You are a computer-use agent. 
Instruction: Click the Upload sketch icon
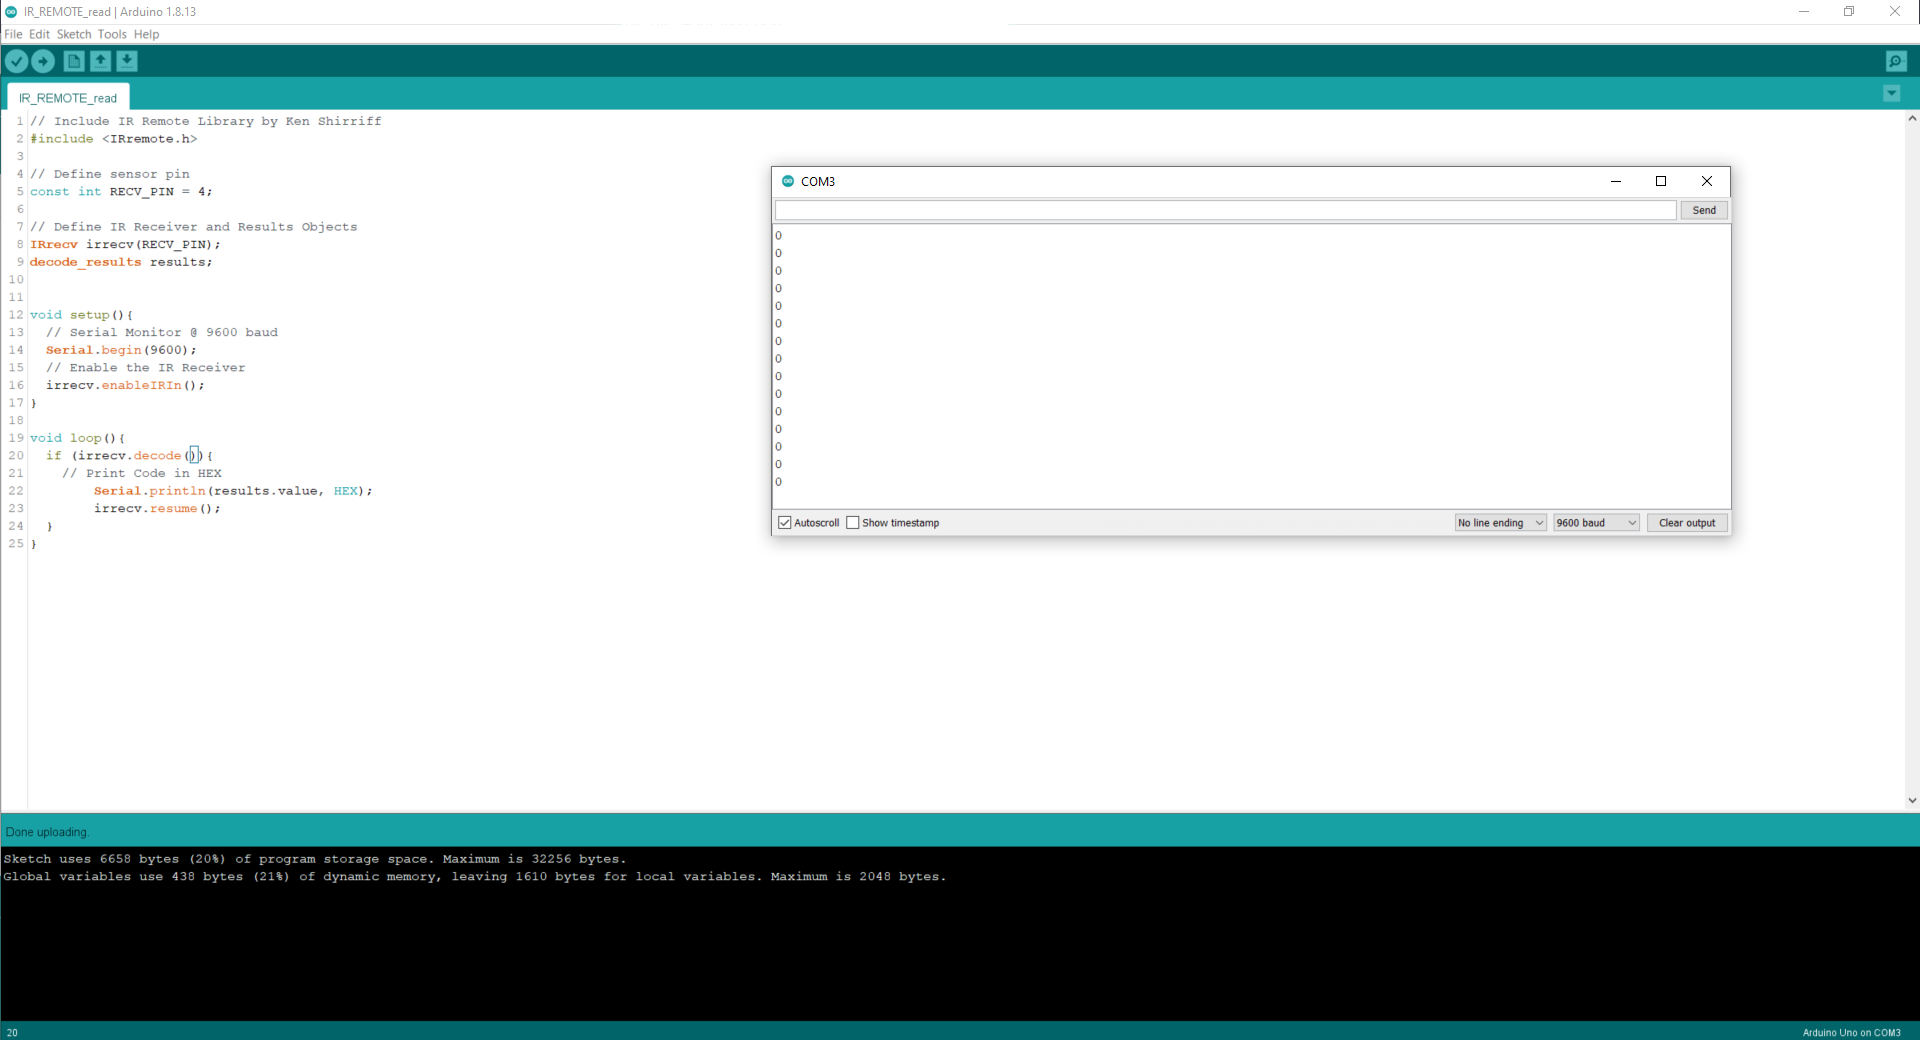[x=43, y=61]
